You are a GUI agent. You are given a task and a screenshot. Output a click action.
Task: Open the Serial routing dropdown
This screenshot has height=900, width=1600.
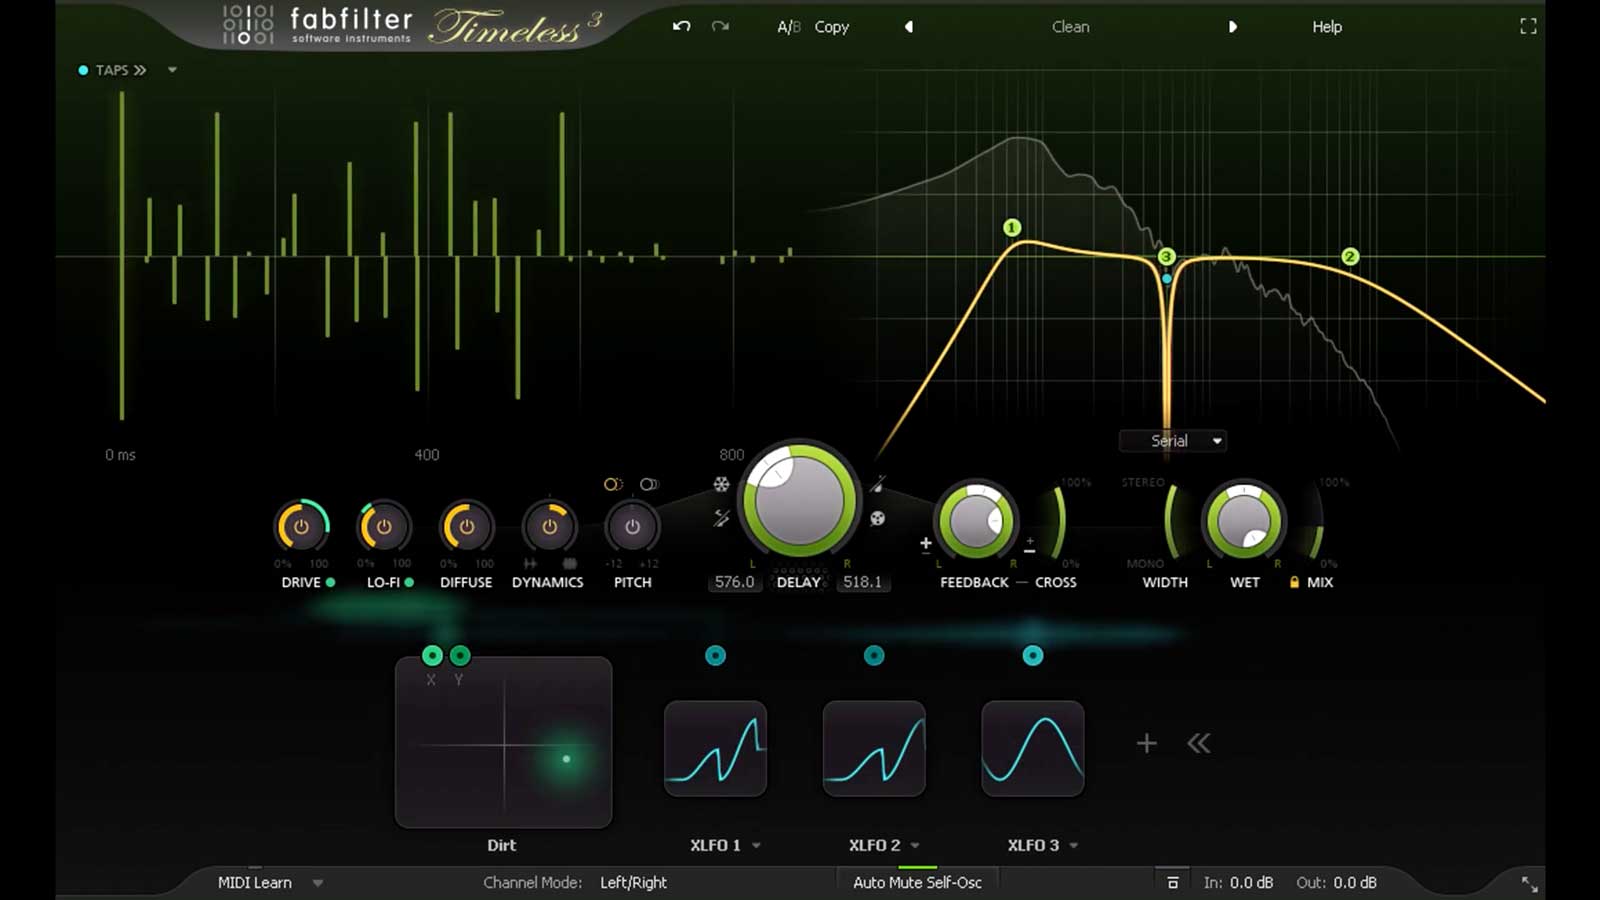tap(1172, 440)
